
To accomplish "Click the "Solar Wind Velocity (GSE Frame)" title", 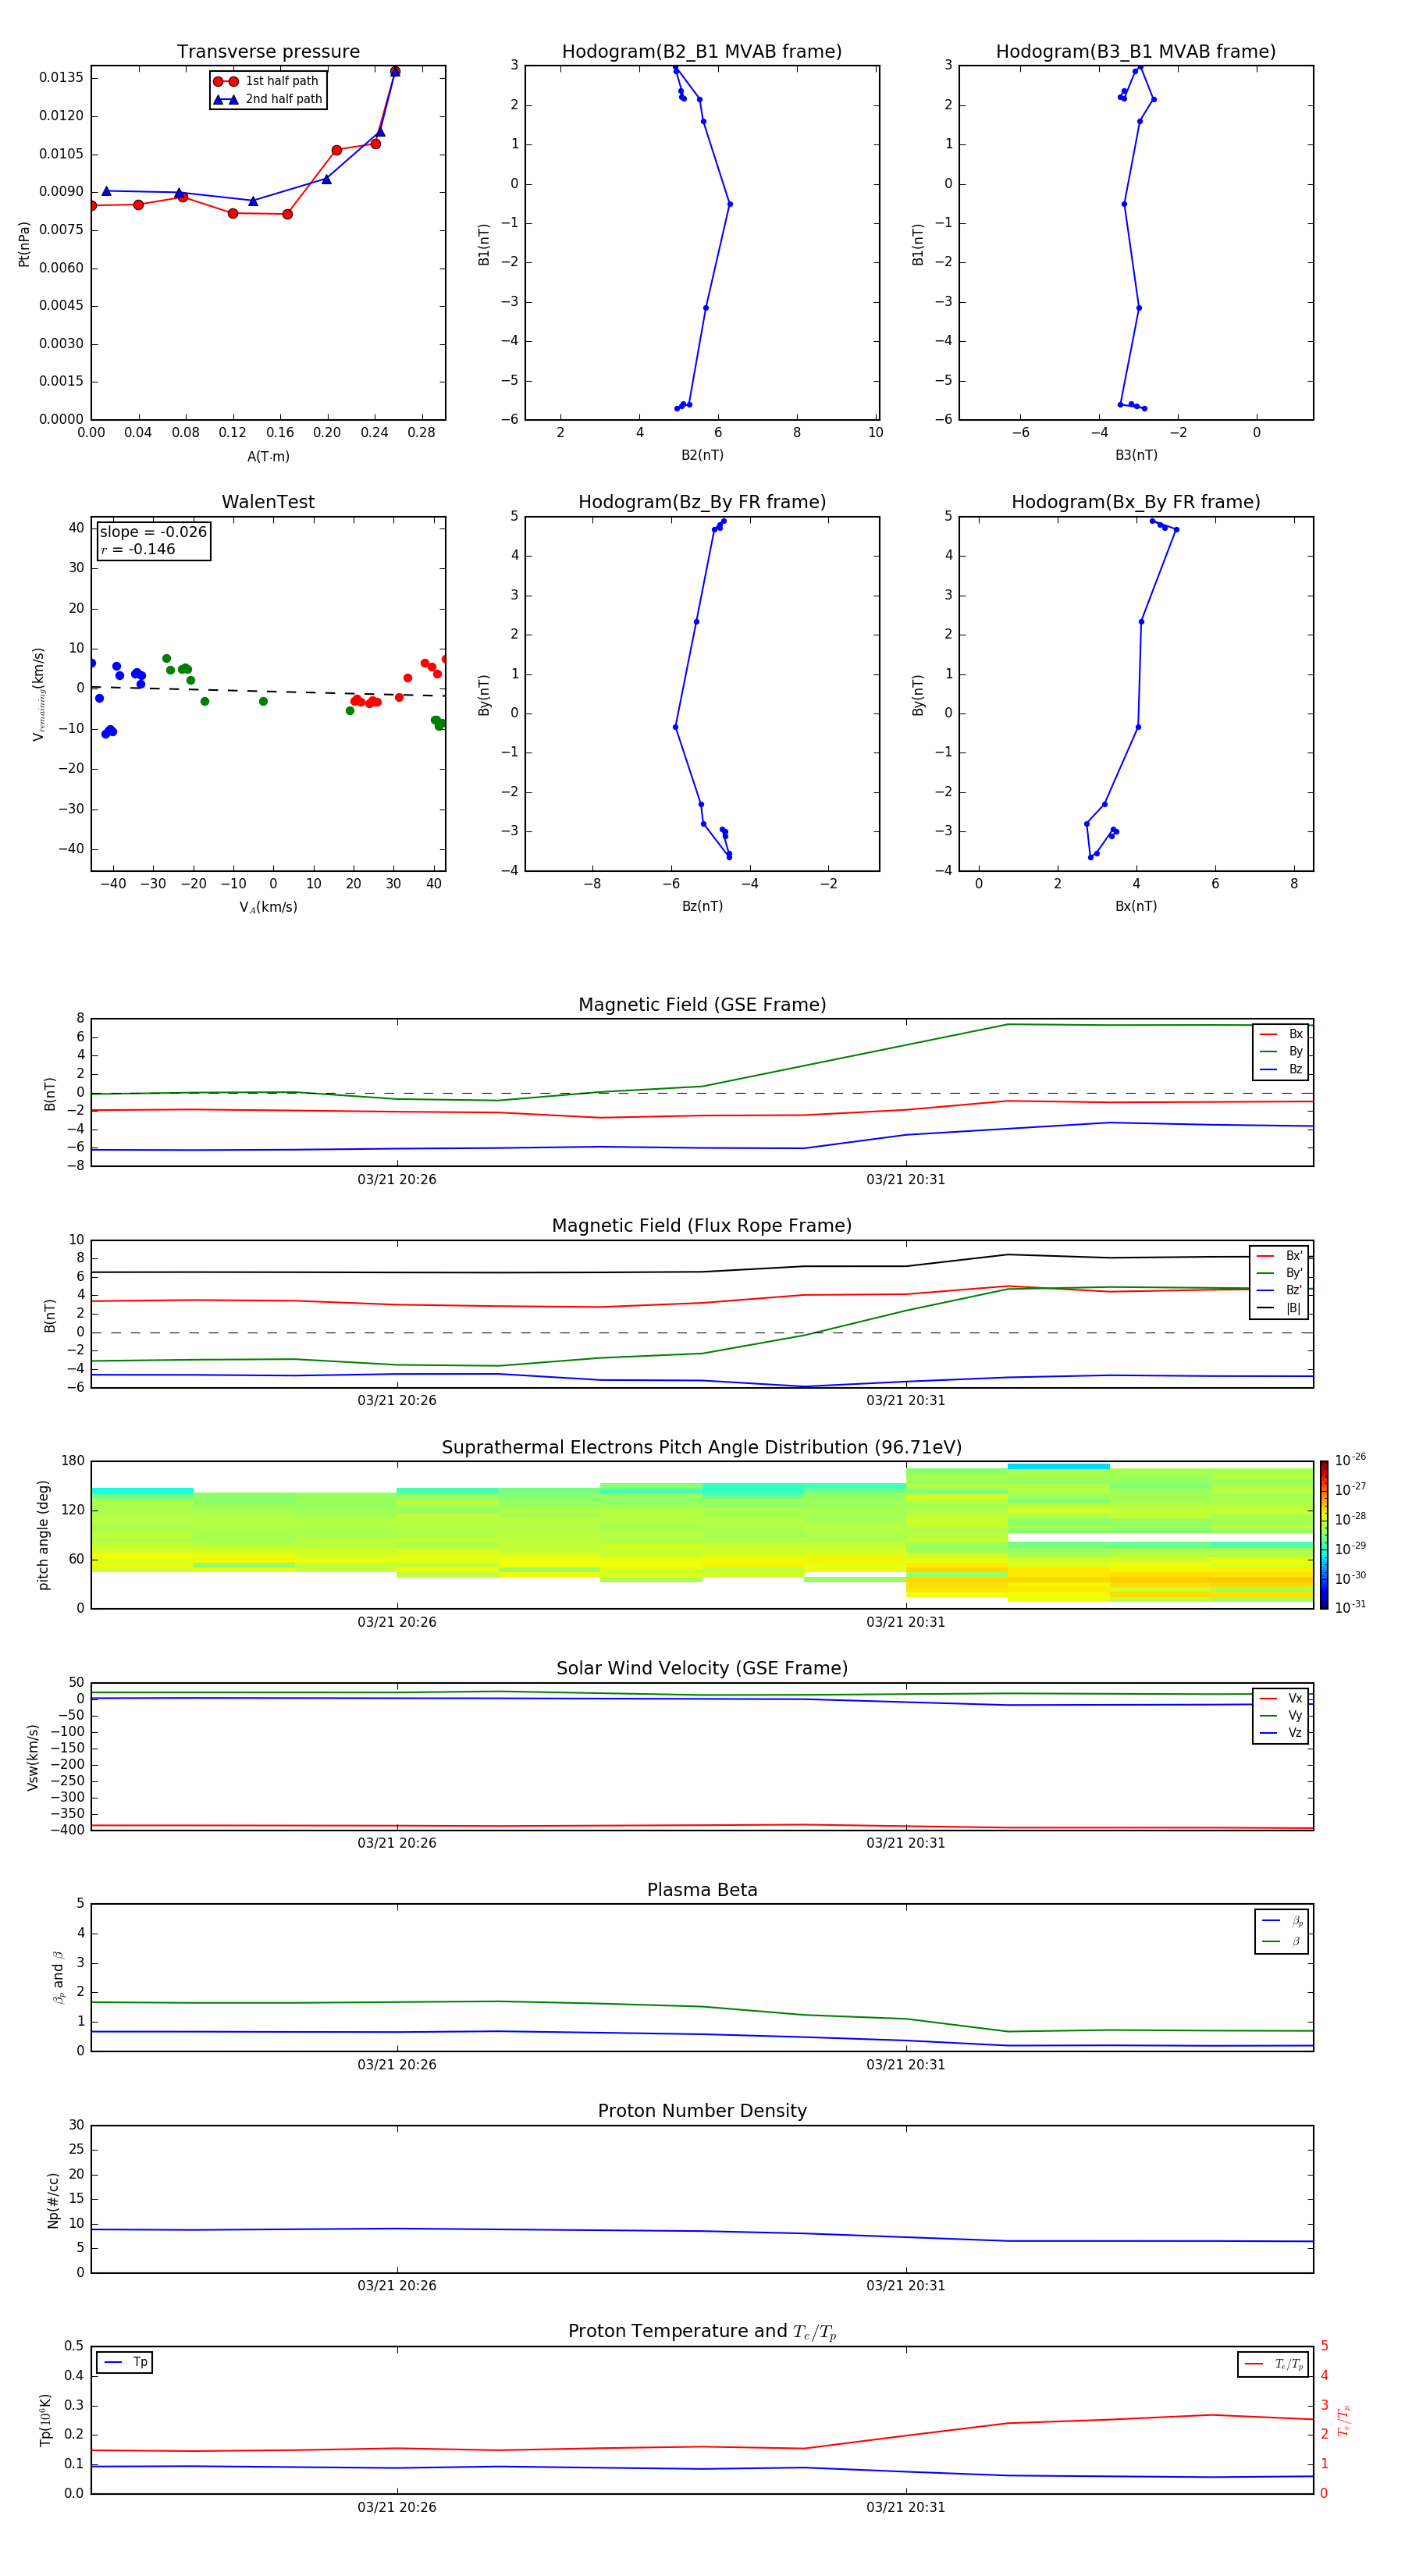I will (702, 1668).
